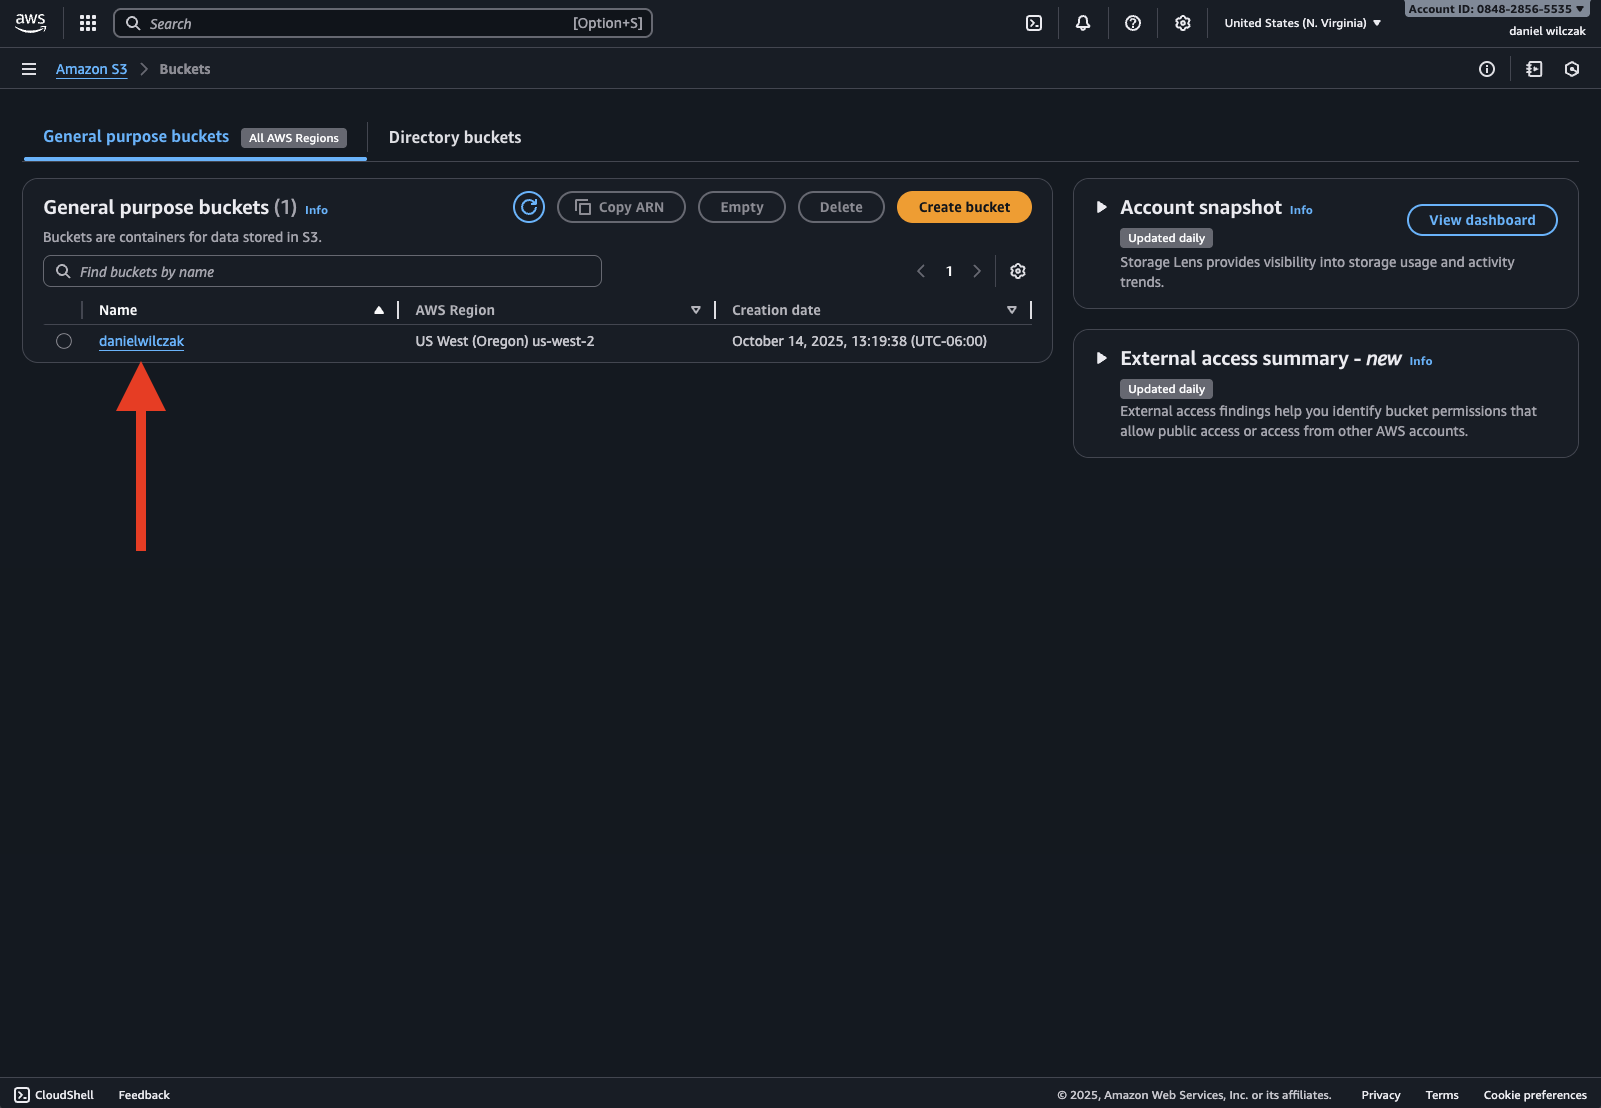
Task: Open the AWS services grid menu
Action: point(88,23)
